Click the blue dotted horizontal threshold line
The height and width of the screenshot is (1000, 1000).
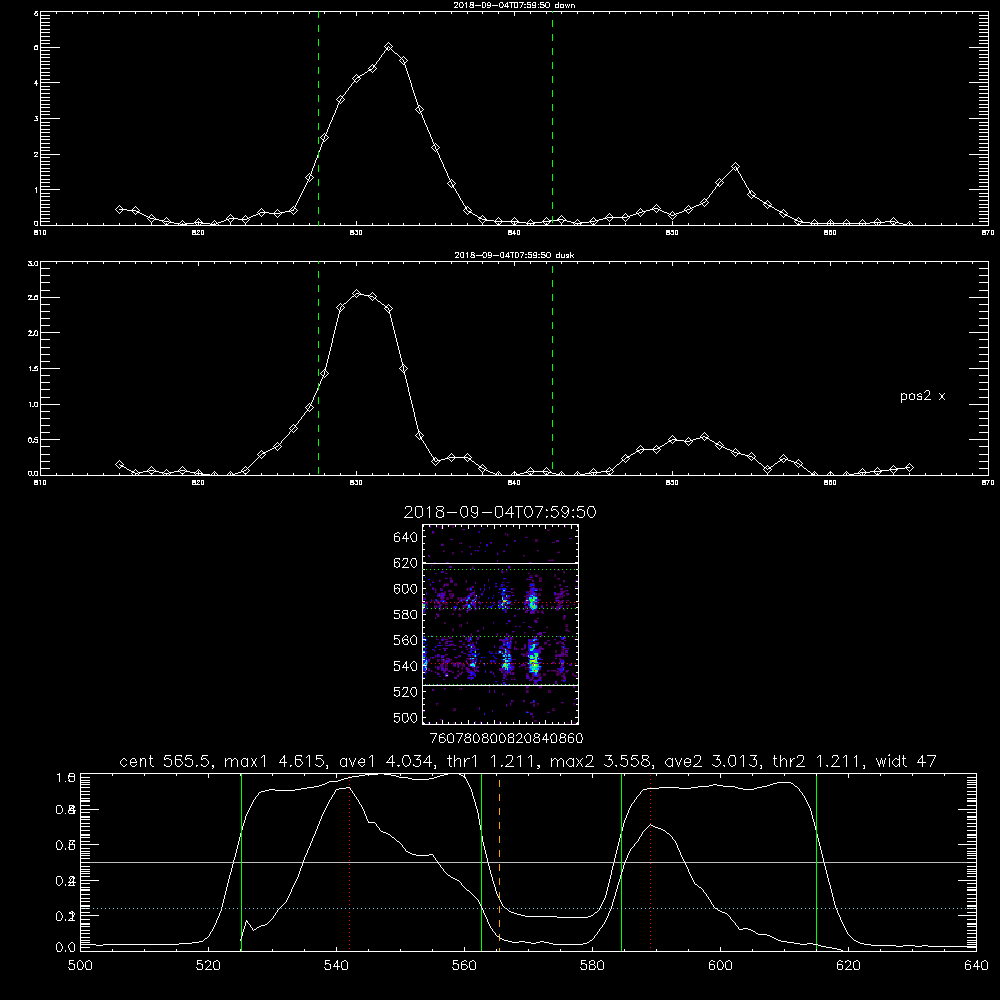coord(528,908)
